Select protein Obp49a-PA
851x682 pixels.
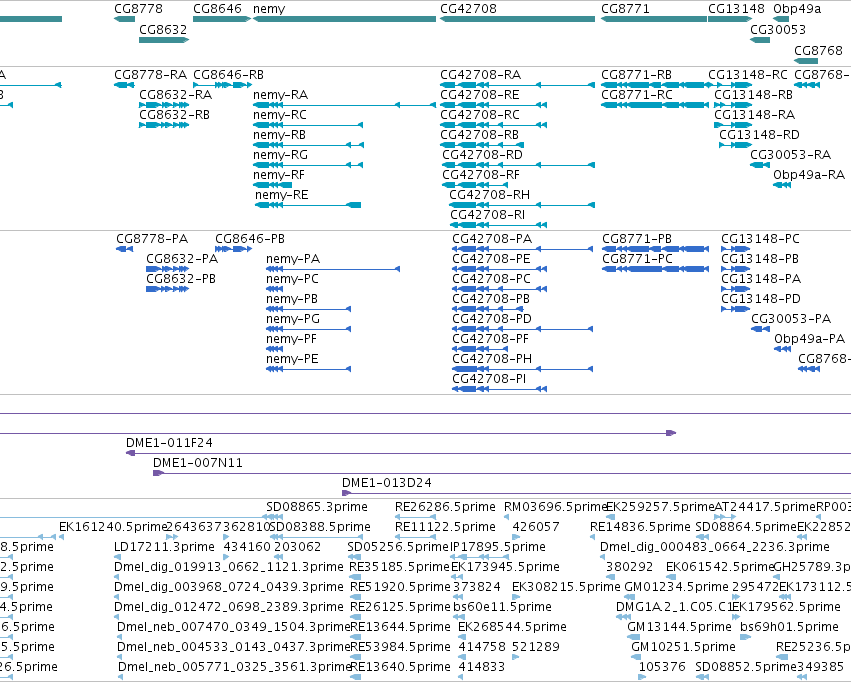coord(809,339)
